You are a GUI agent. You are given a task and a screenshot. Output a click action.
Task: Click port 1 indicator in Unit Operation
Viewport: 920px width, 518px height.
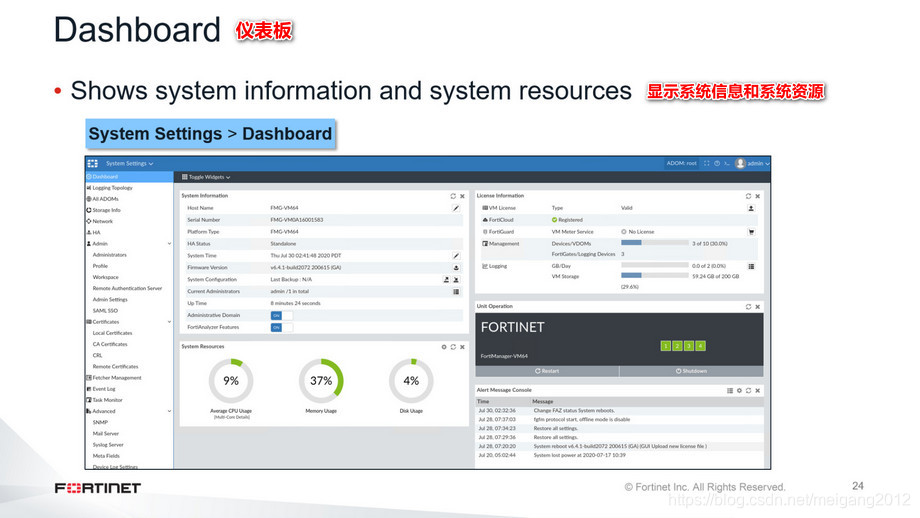pos(665,346)
